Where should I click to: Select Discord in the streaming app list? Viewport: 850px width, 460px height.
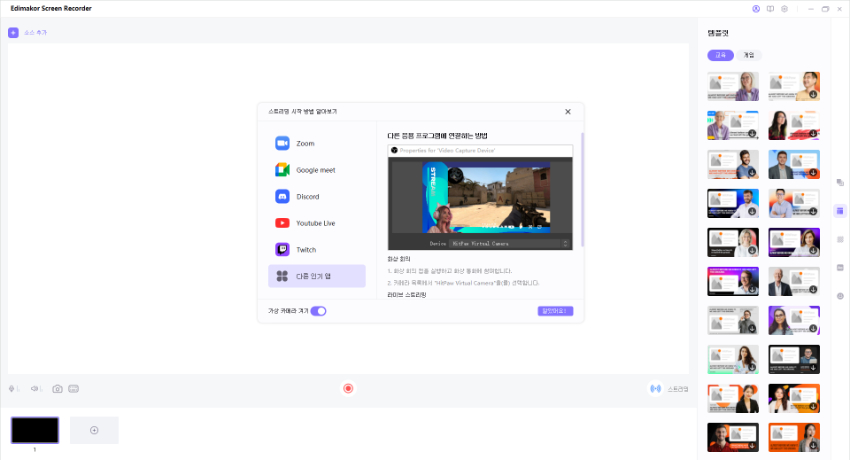click(317, 196)
